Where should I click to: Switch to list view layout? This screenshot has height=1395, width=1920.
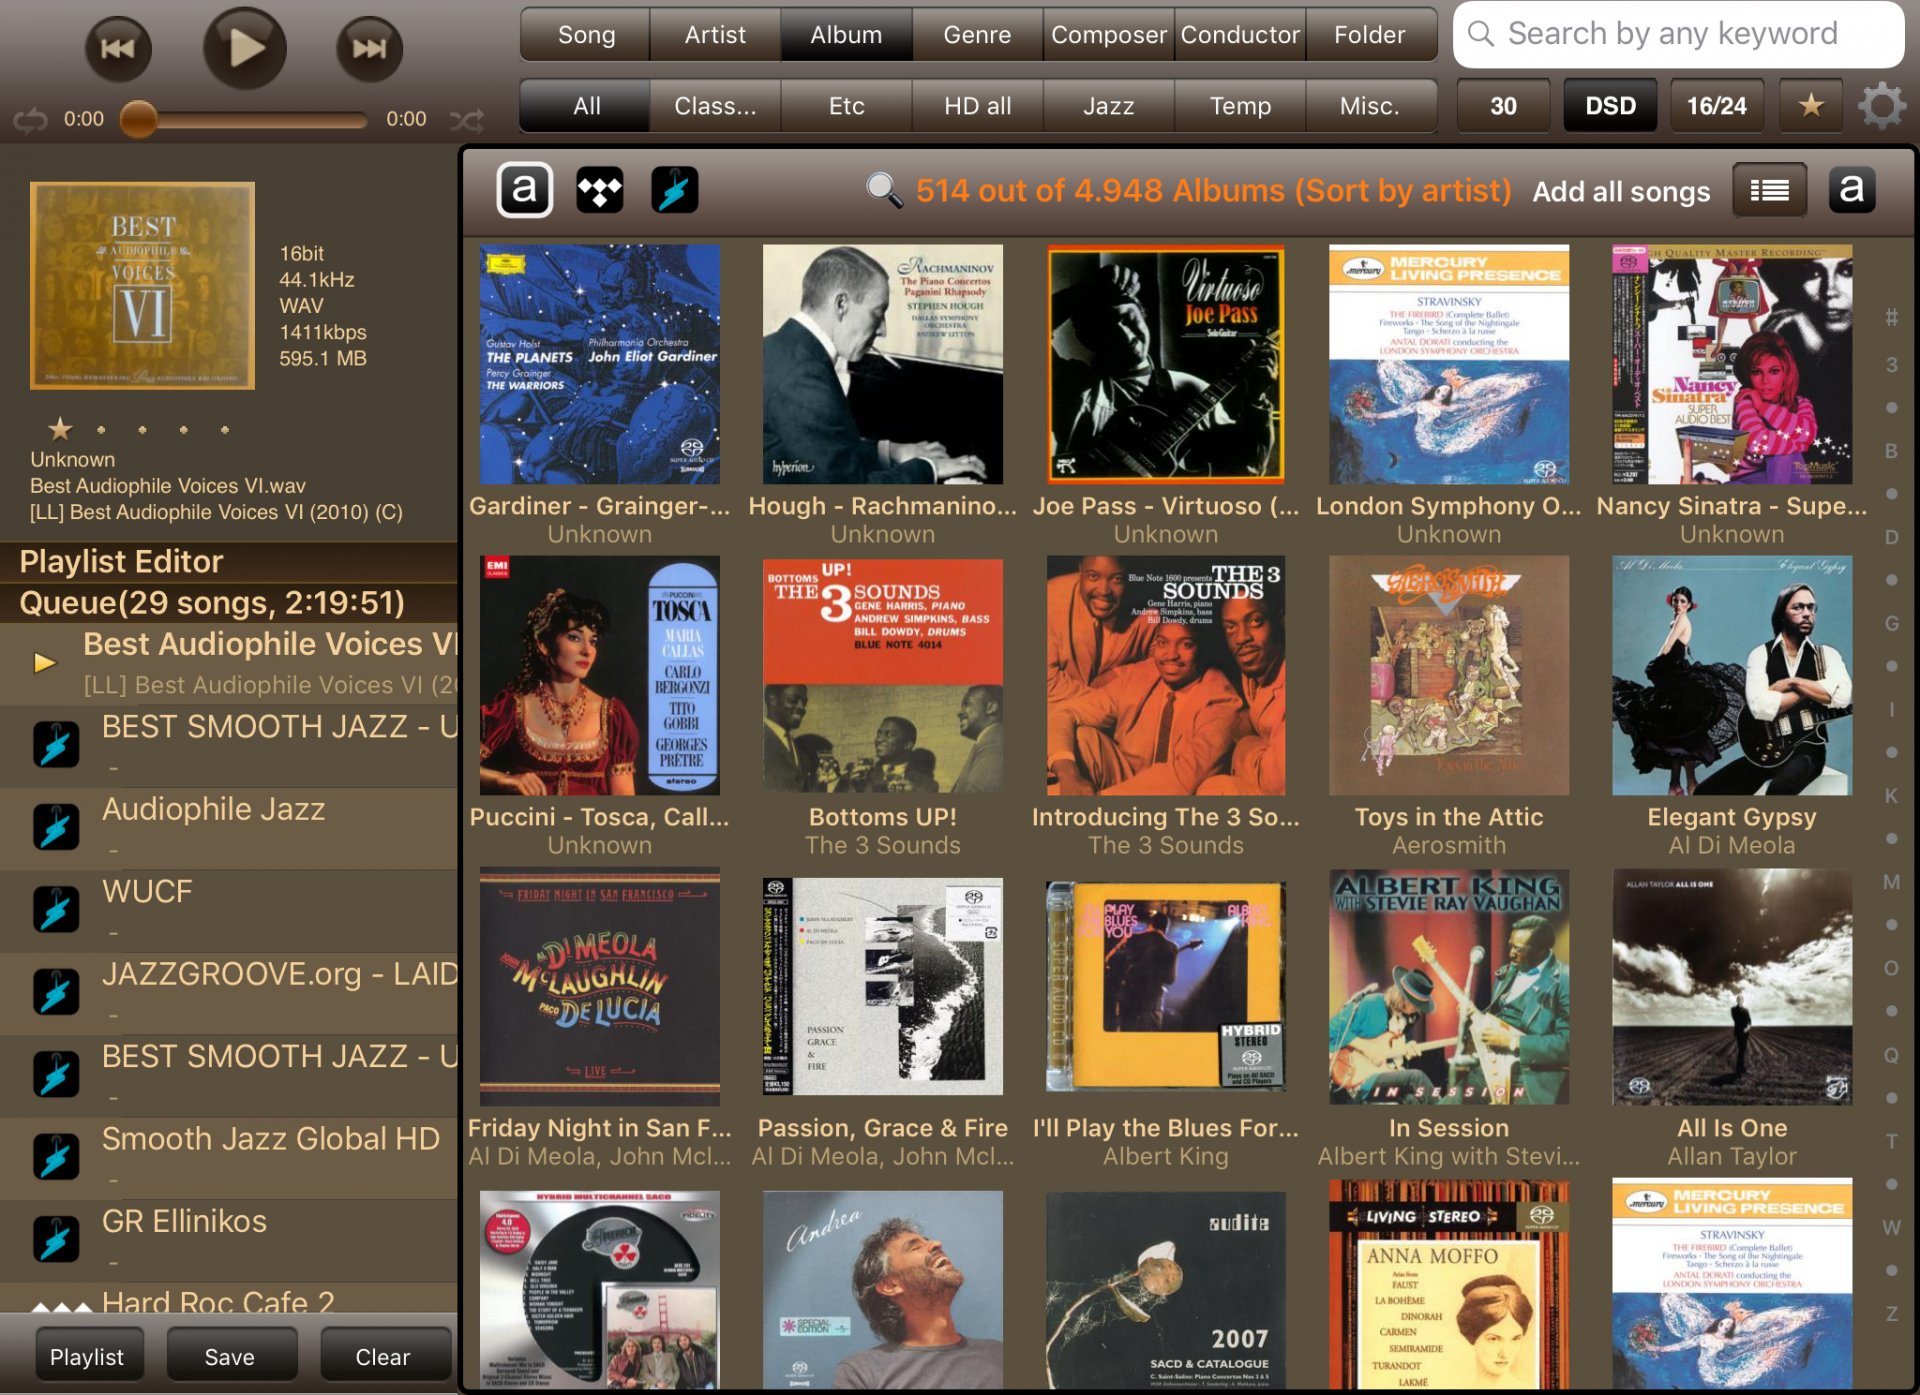[1769, 190]
